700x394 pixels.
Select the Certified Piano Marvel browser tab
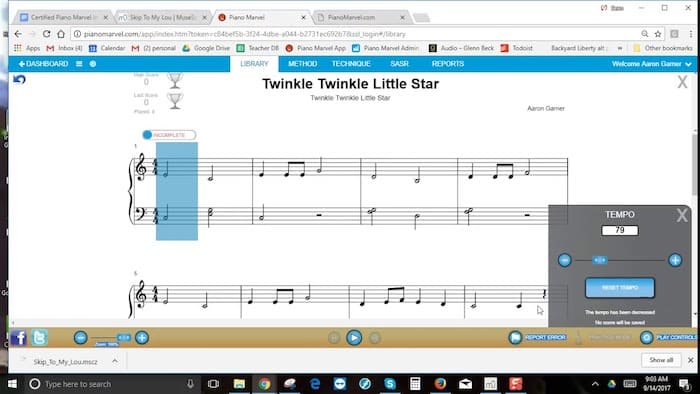[x=63, y=17]
